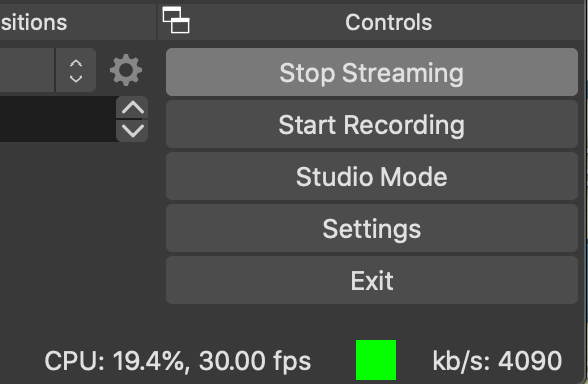
Task: Open transition properties via the gear icon
Action: [126, 70]
